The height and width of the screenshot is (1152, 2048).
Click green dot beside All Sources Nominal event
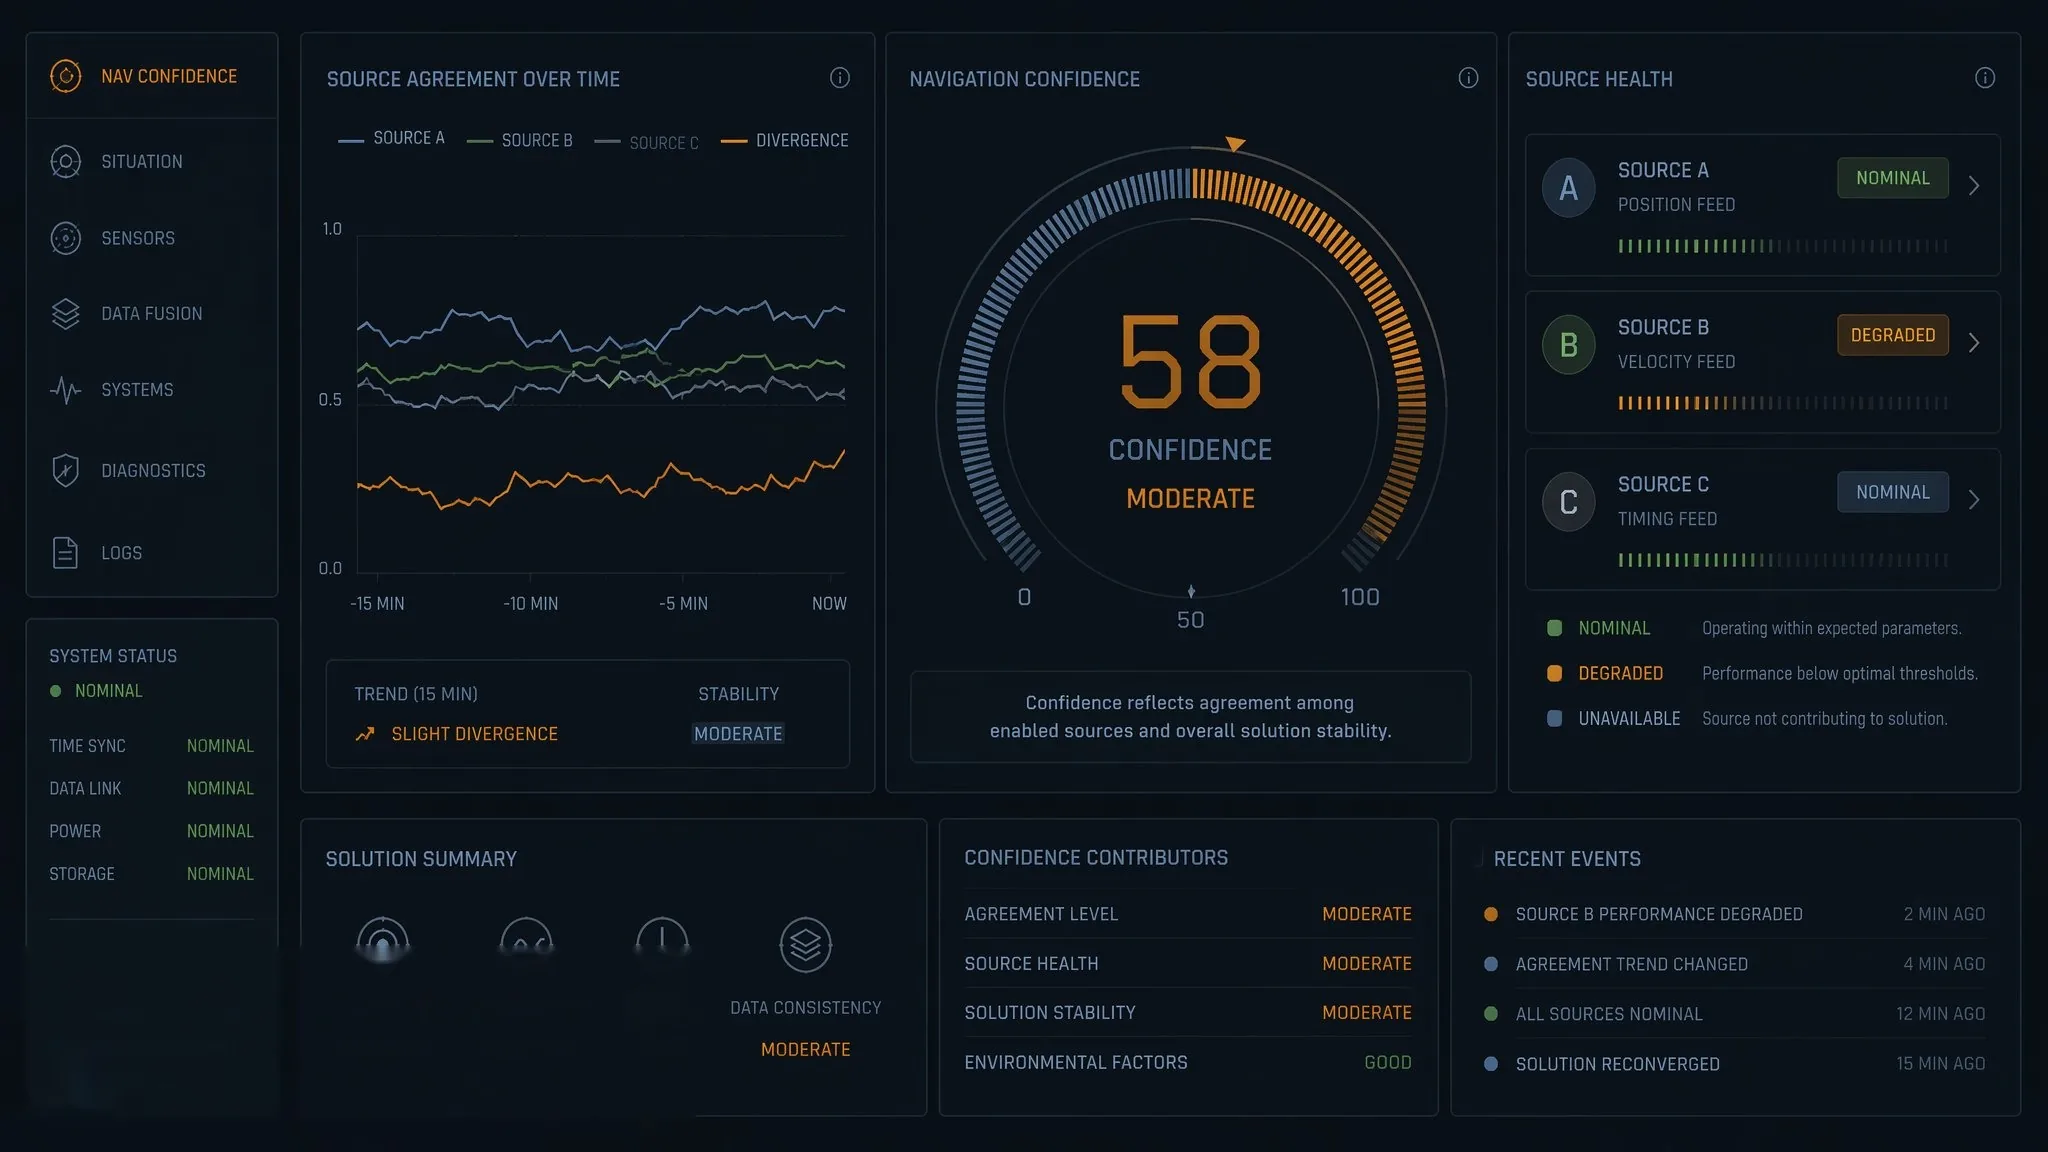tap(1491, 1014)
